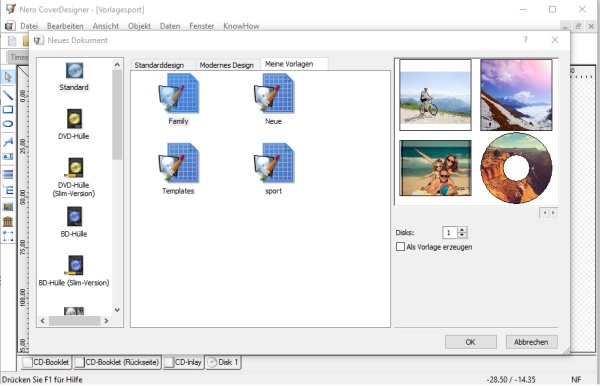This screenshot has width=600, height=387.
Task: Open the Daten menu
Action: 170,26
